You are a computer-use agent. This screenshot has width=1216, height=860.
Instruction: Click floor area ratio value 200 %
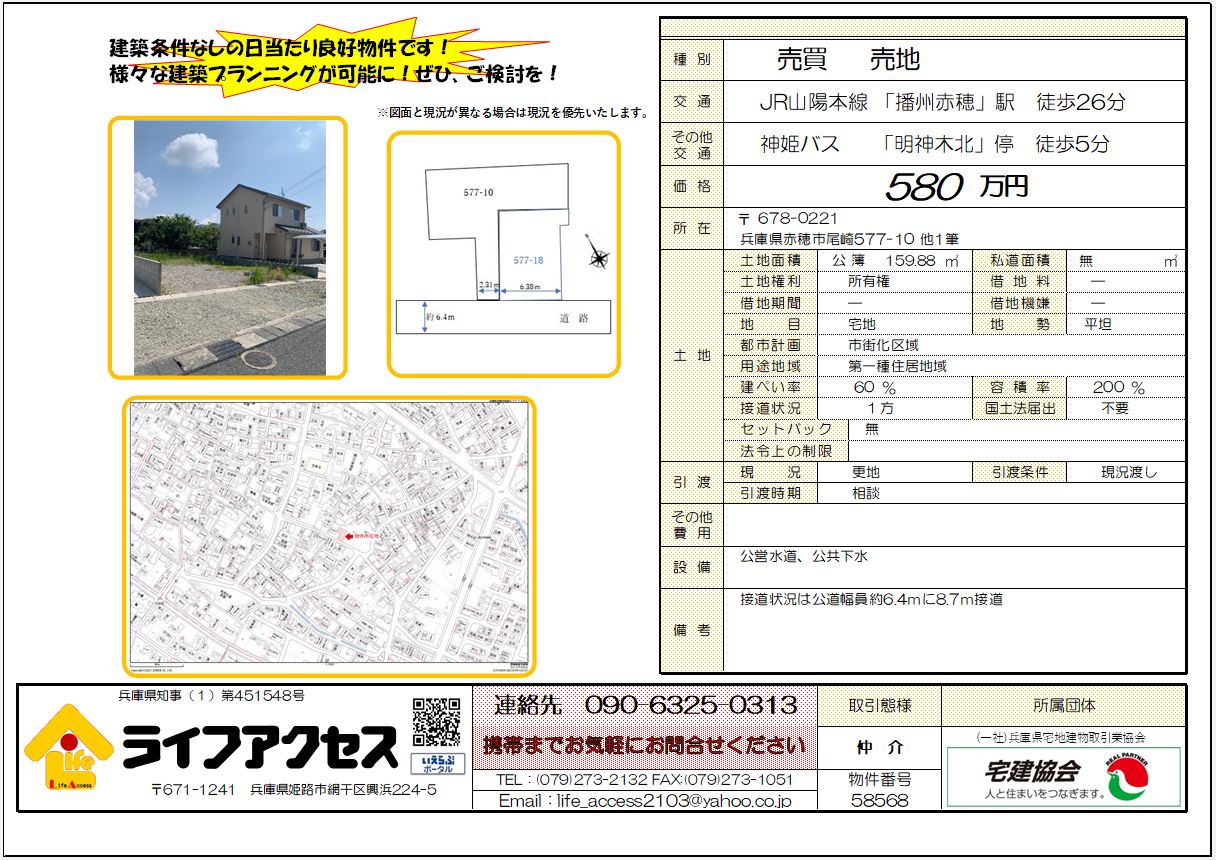click(x=1118, y=387)
